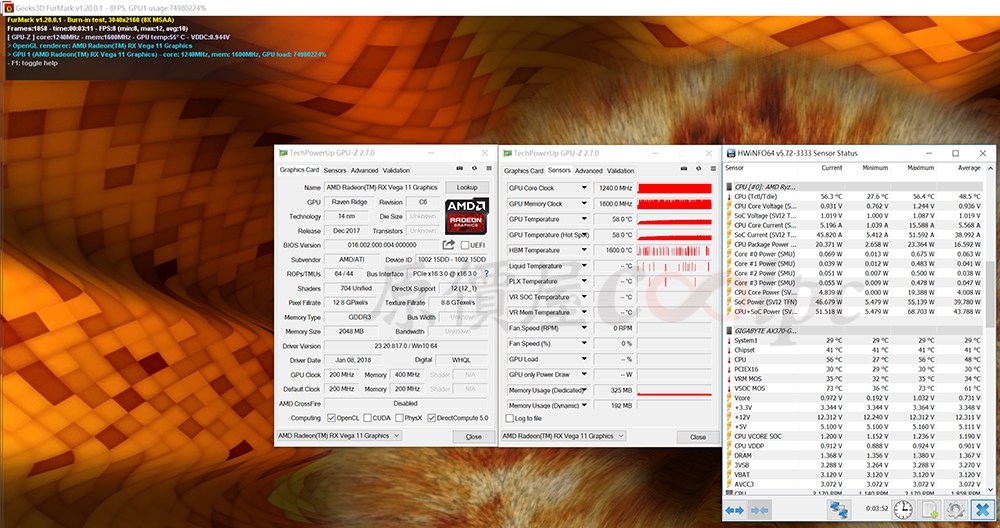The width and height of the screenshot is (1000, 528).
Task: Open GPU selector combo in Graphics Card window
Action: click(x=339, y=436)
